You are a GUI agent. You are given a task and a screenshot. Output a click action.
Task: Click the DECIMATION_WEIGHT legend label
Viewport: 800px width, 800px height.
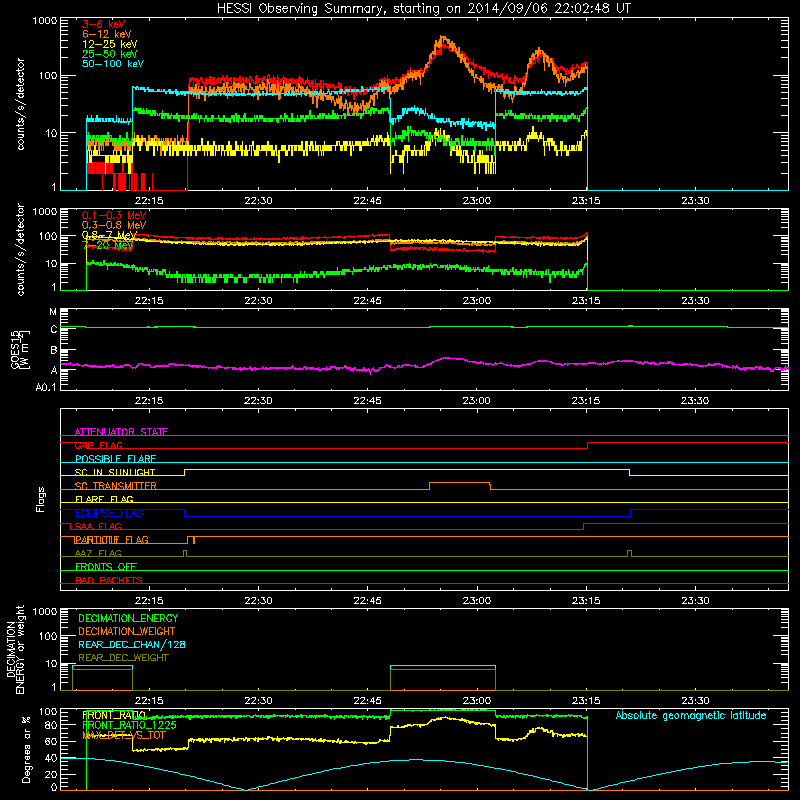tap(127, 632)
